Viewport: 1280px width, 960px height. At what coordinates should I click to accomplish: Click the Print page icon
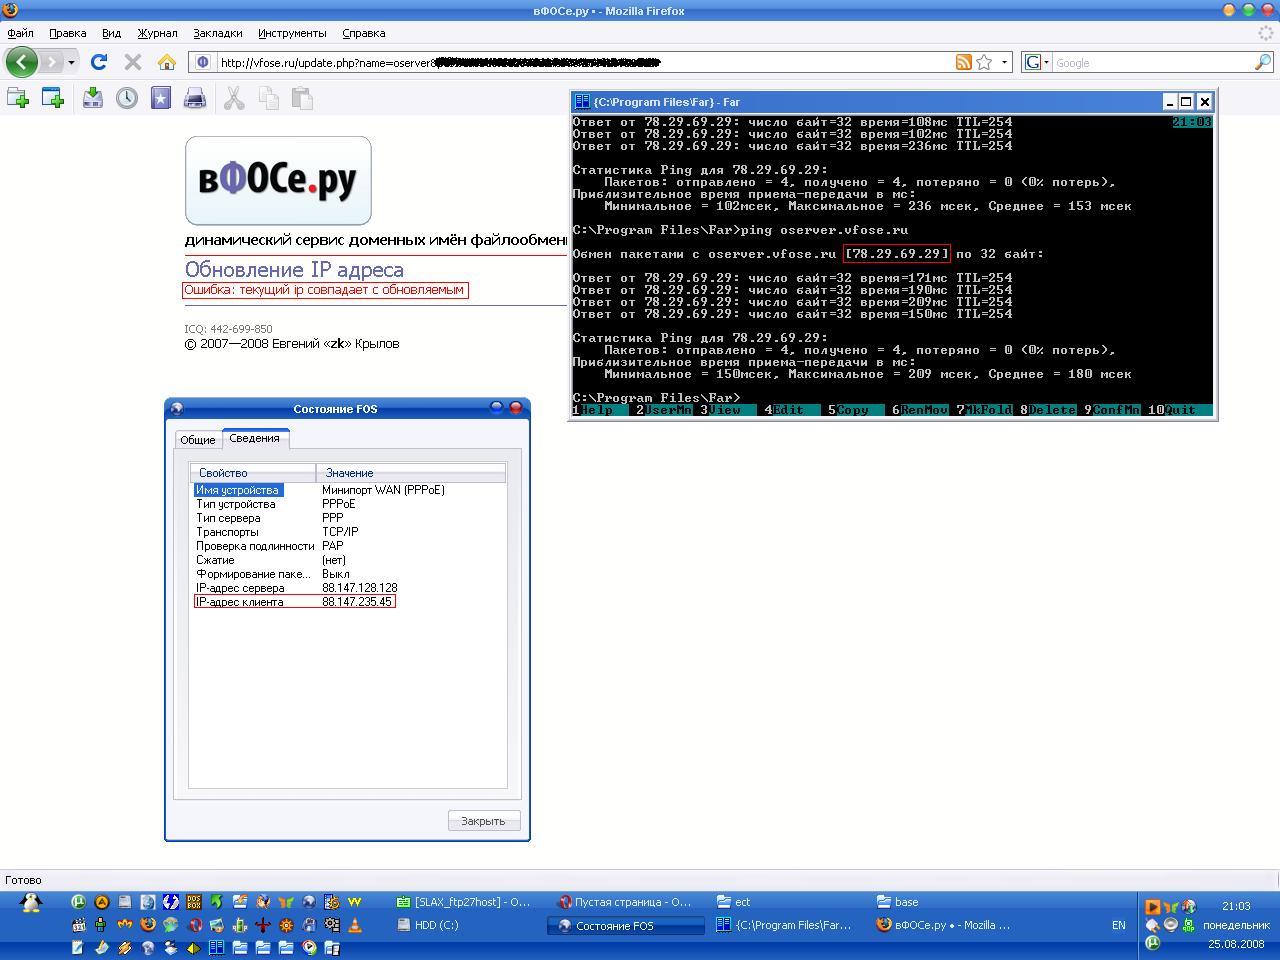pos(195,98)
